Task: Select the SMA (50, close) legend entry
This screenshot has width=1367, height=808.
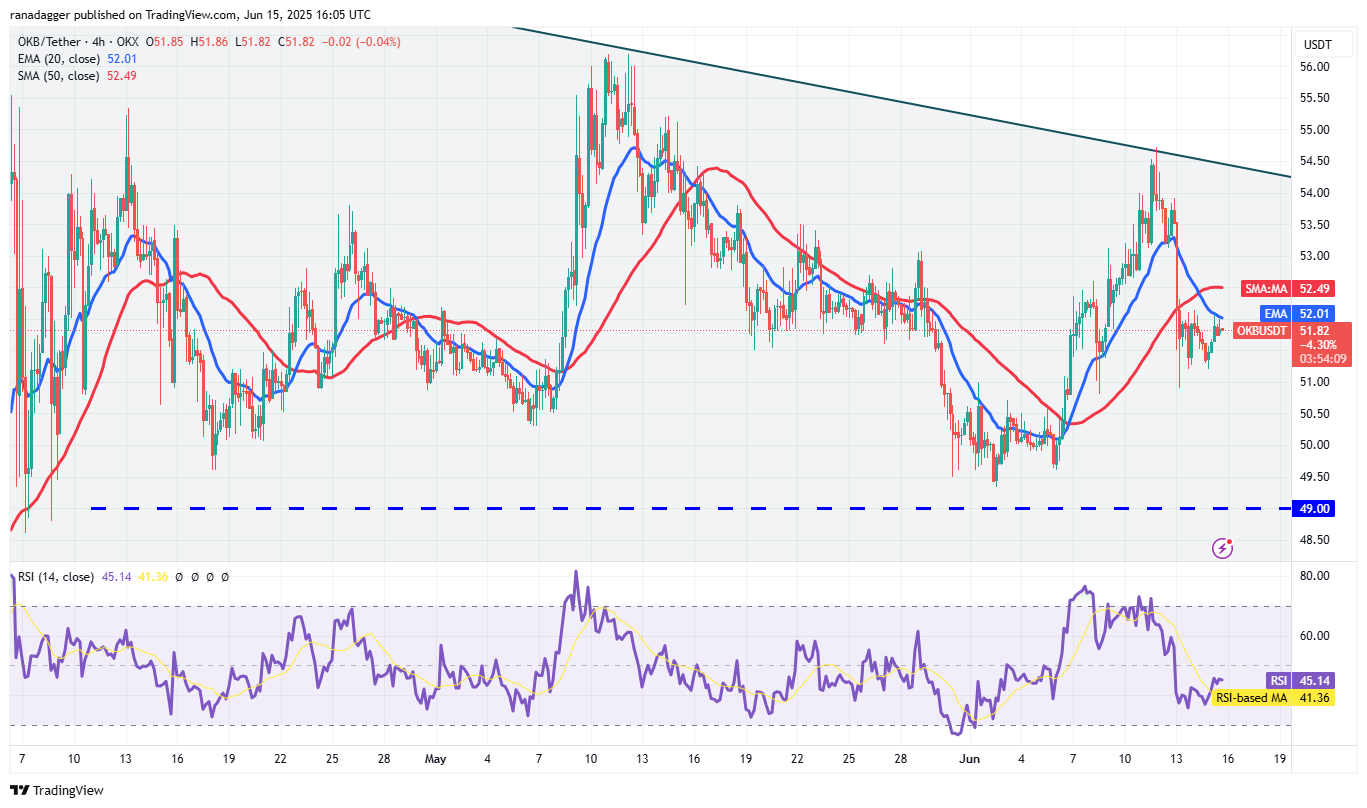Action: [56, 76]
